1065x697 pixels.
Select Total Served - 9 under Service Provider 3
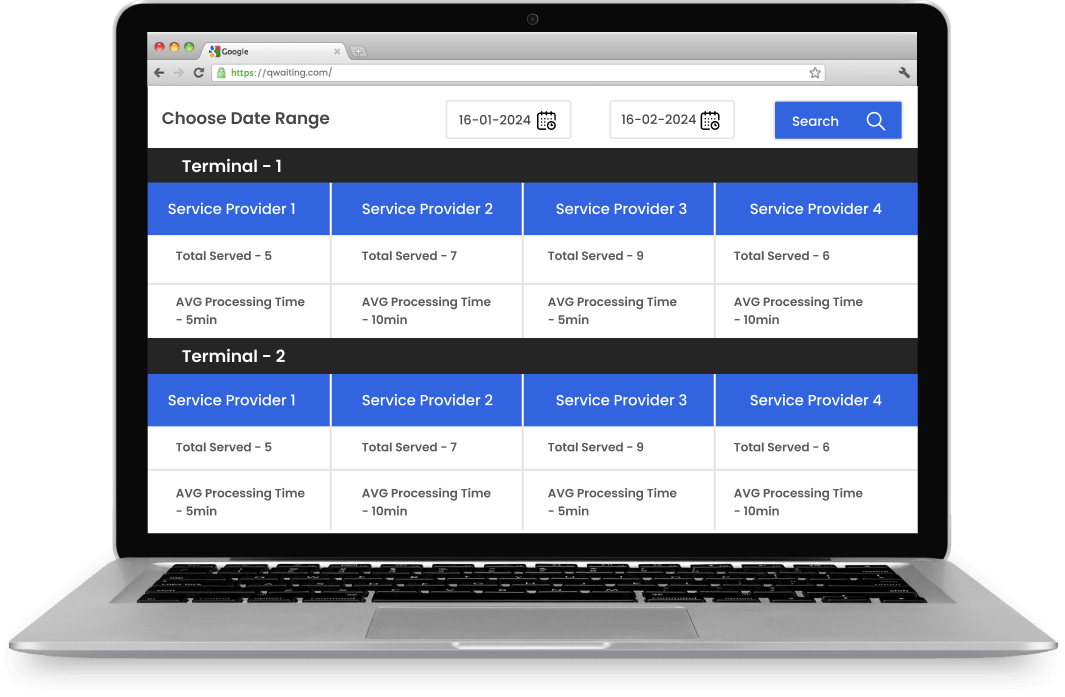595,256
